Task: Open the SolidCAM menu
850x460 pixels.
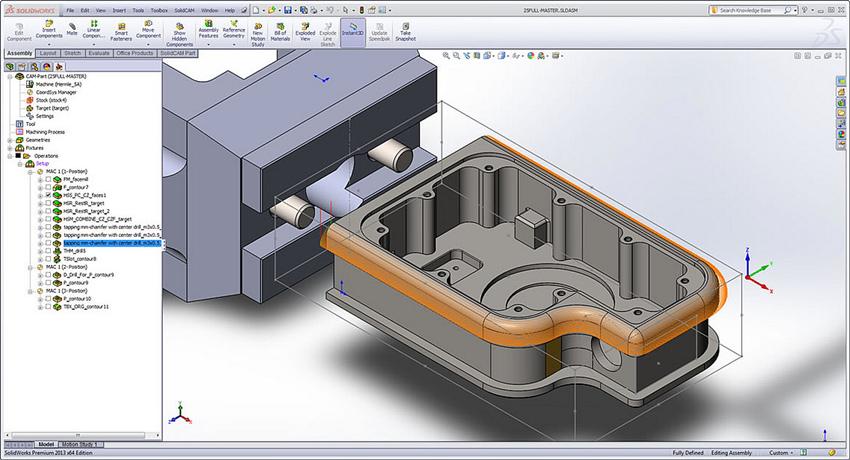Action: [x=184, y=10]
